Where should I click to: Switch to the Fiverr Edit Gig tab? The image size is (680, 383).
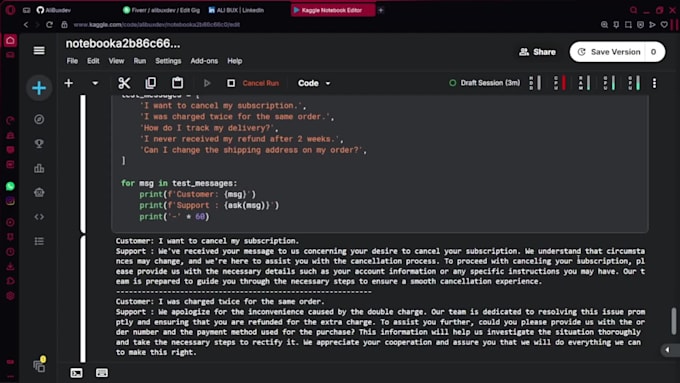[161, 10]
